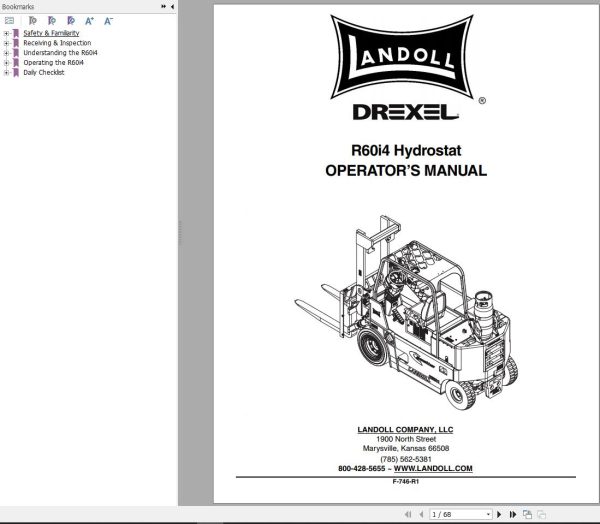Image resolution: width=600 pixels, height=524 pixels.
Task: Go to the Daily Checklist bookmark
Action: tap(44, 72)
